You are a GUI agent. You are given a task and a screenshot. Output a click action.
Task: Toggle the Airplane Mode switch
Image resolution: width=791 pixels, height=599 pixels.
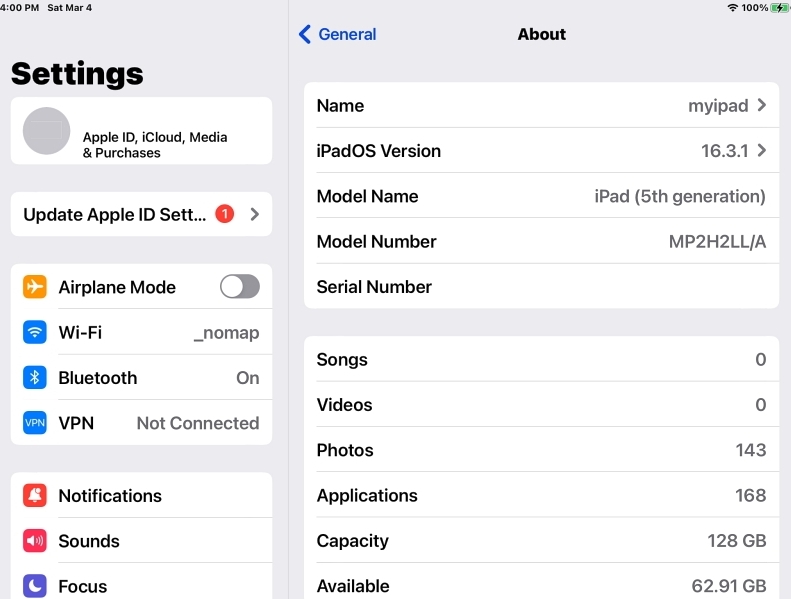point(240,287)
